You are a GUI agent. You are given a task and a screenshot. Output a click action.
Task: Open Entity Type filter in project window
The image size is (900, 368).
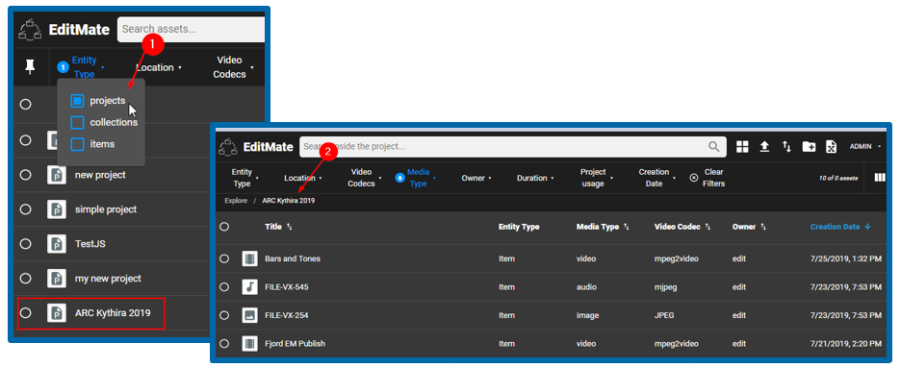point(244,178)
